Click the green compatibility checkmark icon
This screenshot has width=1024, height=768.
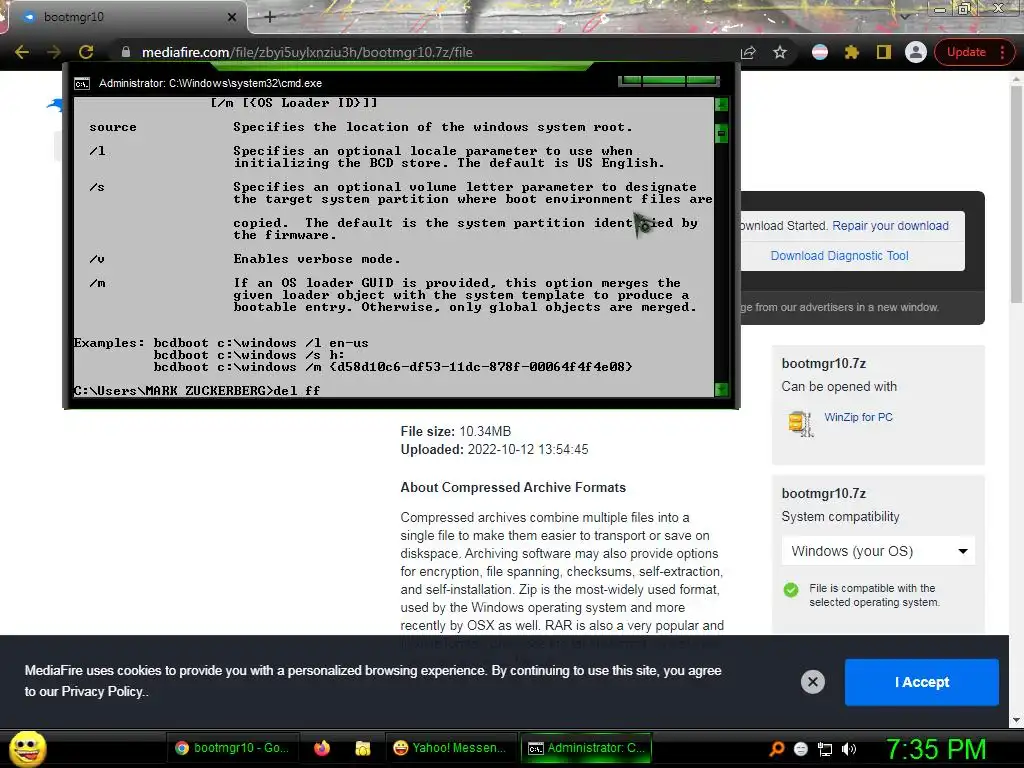[x=791, y=590]
